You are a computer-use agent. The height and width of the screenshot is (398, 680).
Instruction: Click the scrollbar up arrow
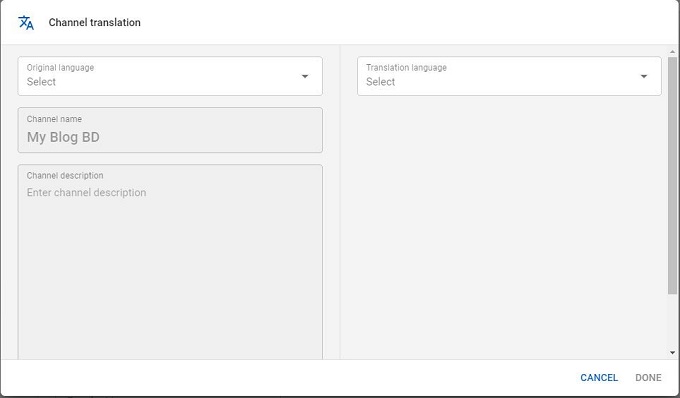[673, 52]
